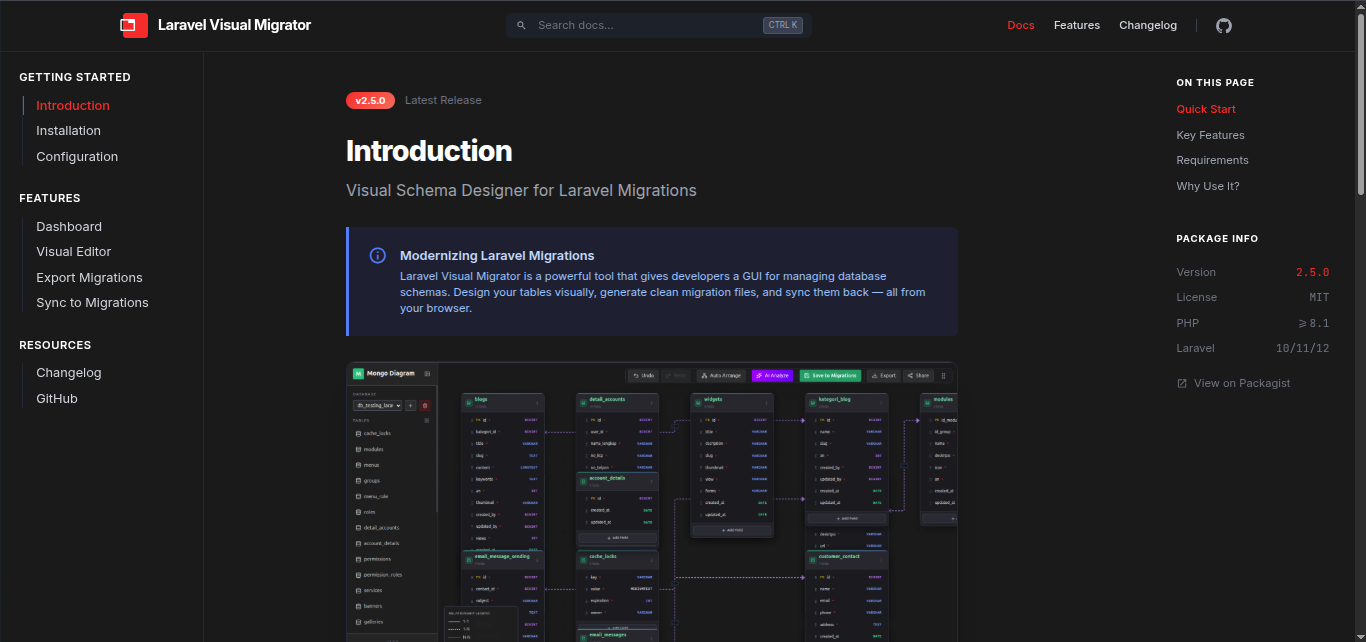The width and height of the screenshot is (1366, 642).
Task: Open Changelog in the top navigation bar
Action: [x=1148, y=25]
